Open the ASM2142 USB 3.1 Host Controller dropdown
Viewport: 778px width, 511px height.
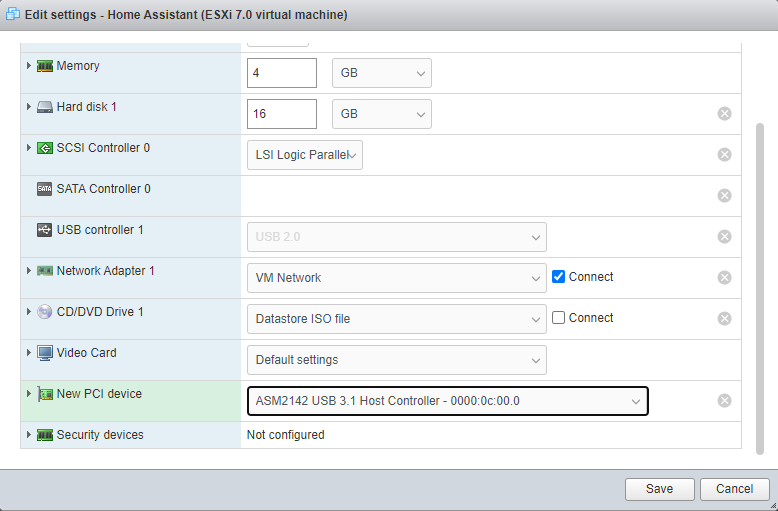448,401
